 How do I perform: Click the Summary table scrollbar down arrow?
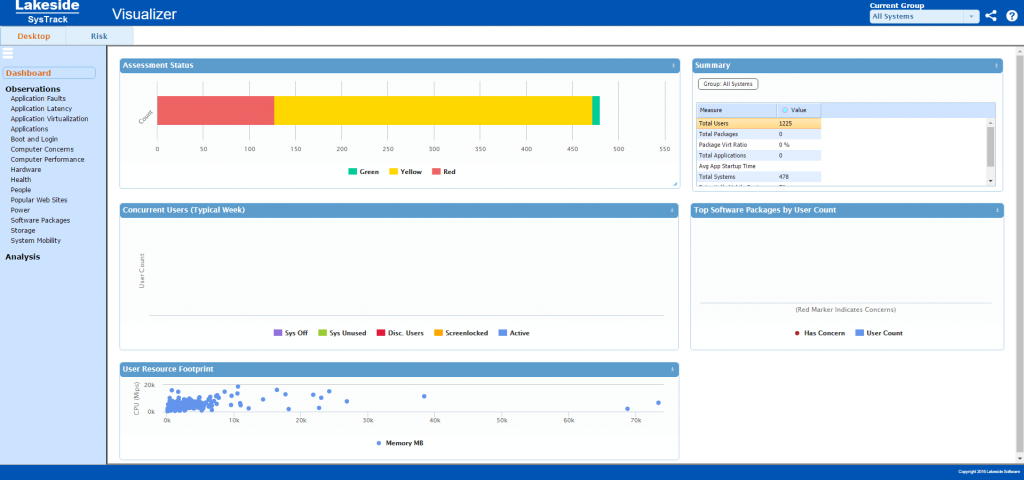point(991,181)
